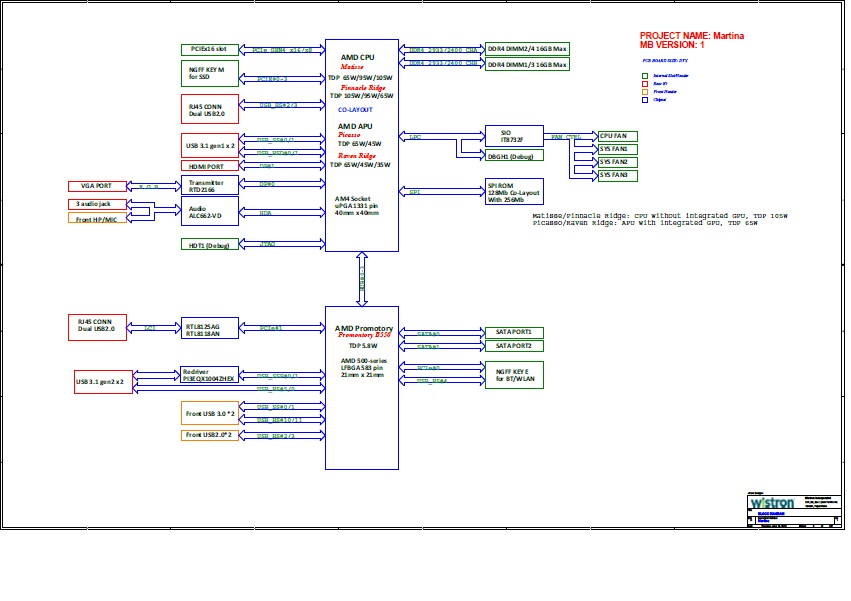
Task: Select the NGFF KEY E for BT/WLAN block
Action: (x=514, y=375)
